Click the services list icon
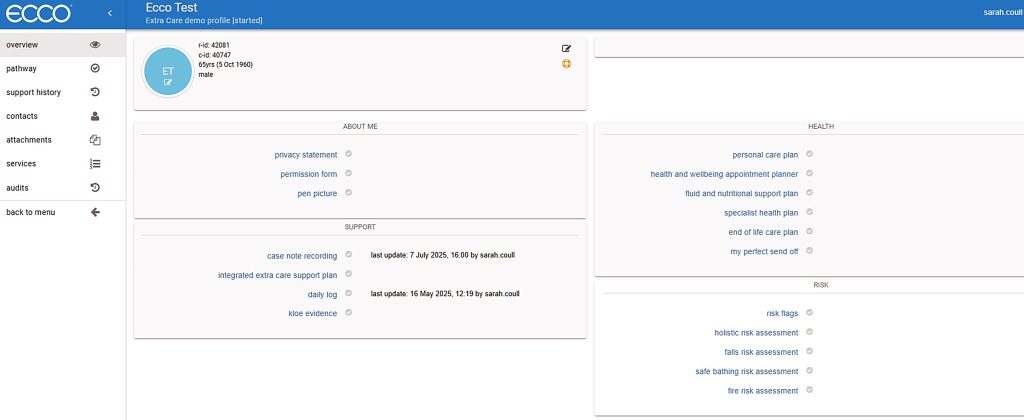Image resolution: width=1024 pixels, height=420 pixels. point(95,164)
